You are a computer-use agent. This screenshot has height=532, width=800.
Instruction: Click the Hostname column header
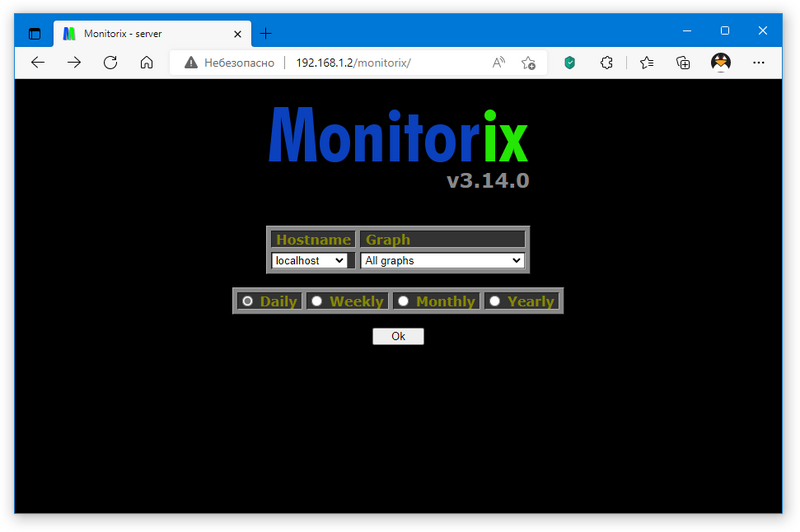pos(313,239)
